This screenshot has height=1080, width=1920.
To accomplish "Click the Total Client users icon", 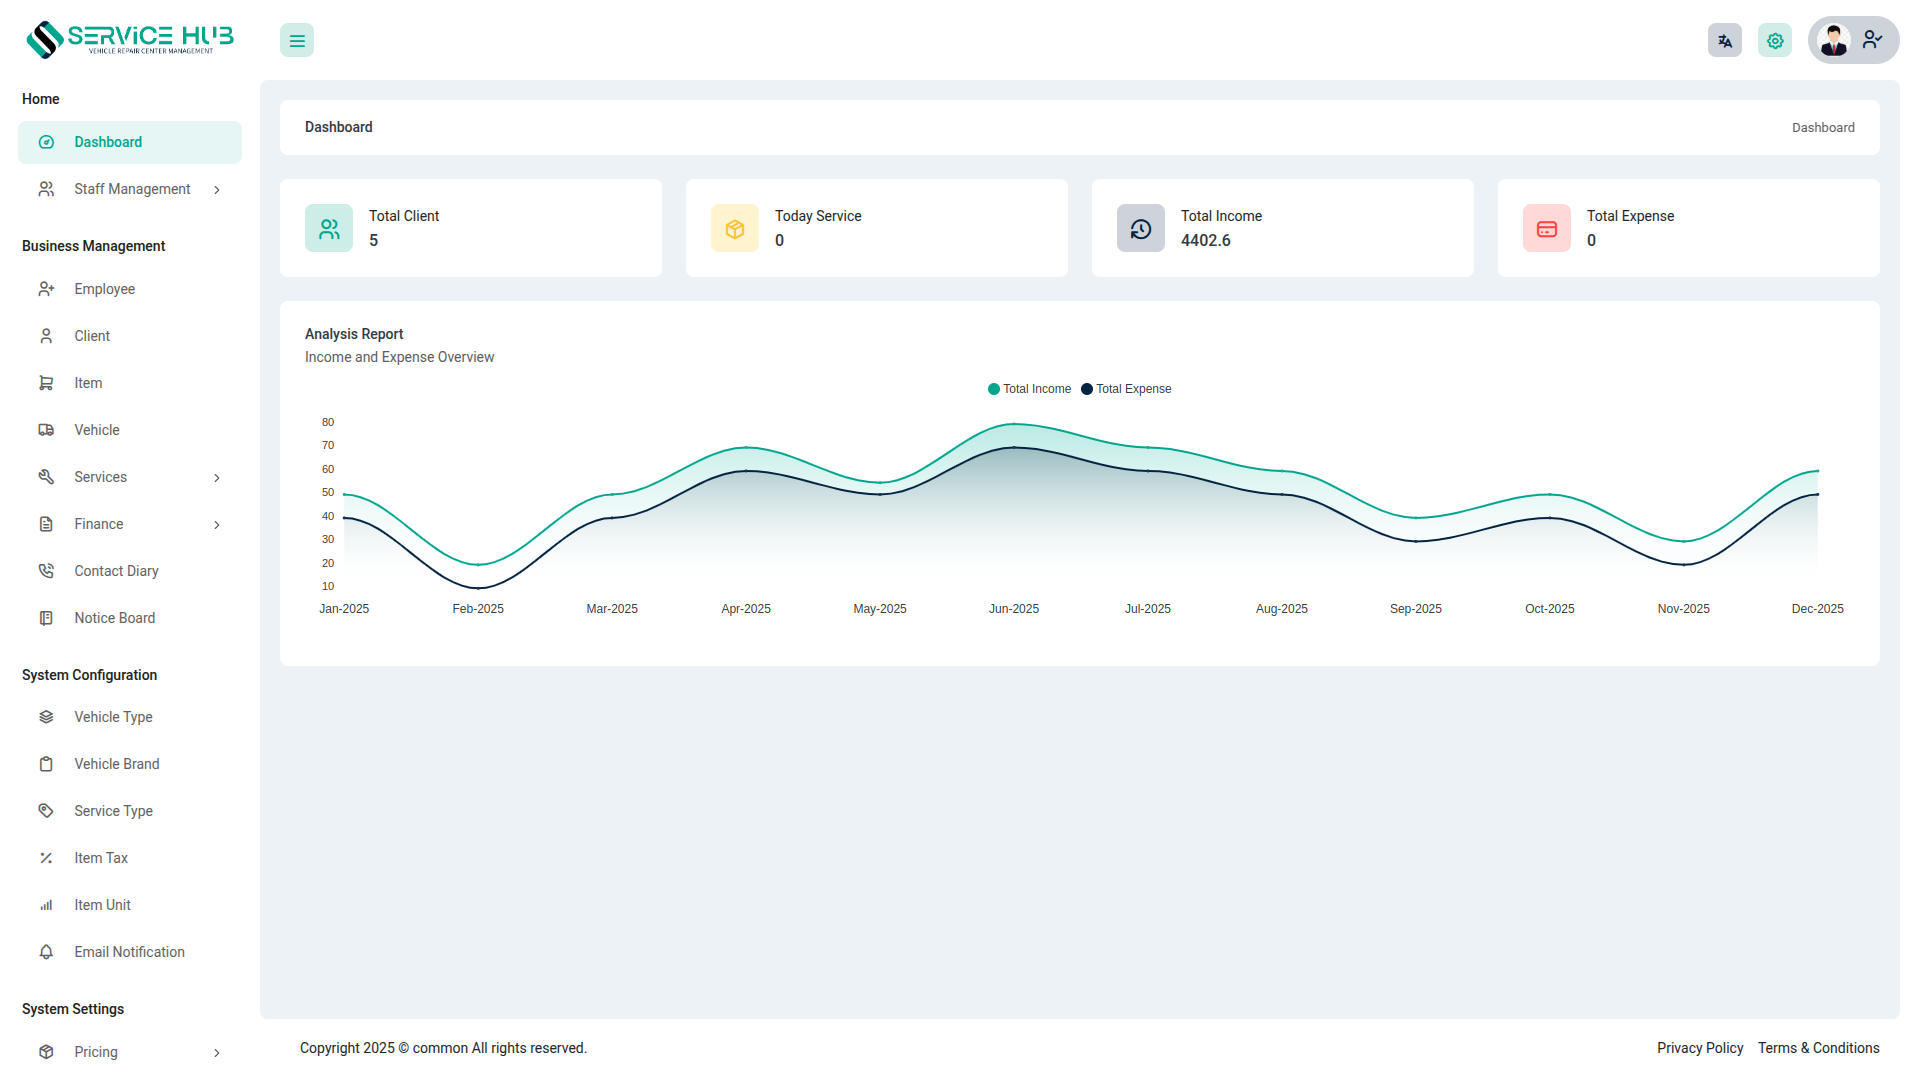I will coord(329,229).
